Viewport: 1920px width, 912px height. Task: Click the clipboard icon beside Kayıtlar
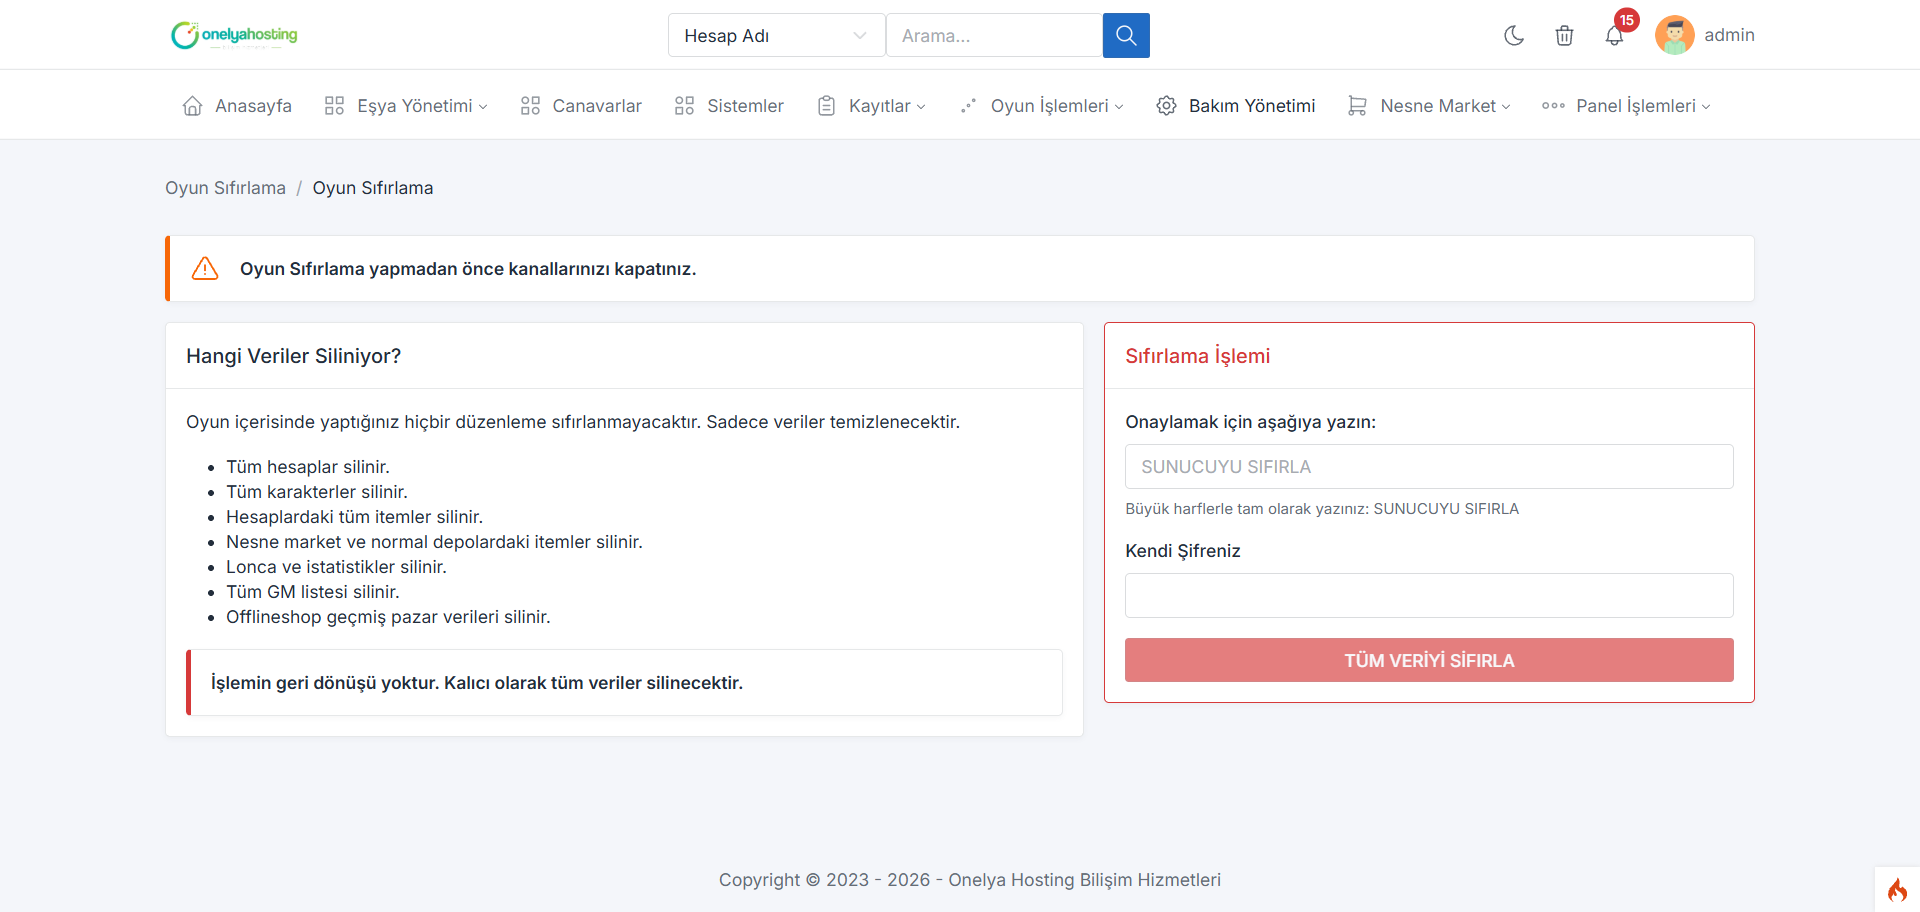pos(826,105)
